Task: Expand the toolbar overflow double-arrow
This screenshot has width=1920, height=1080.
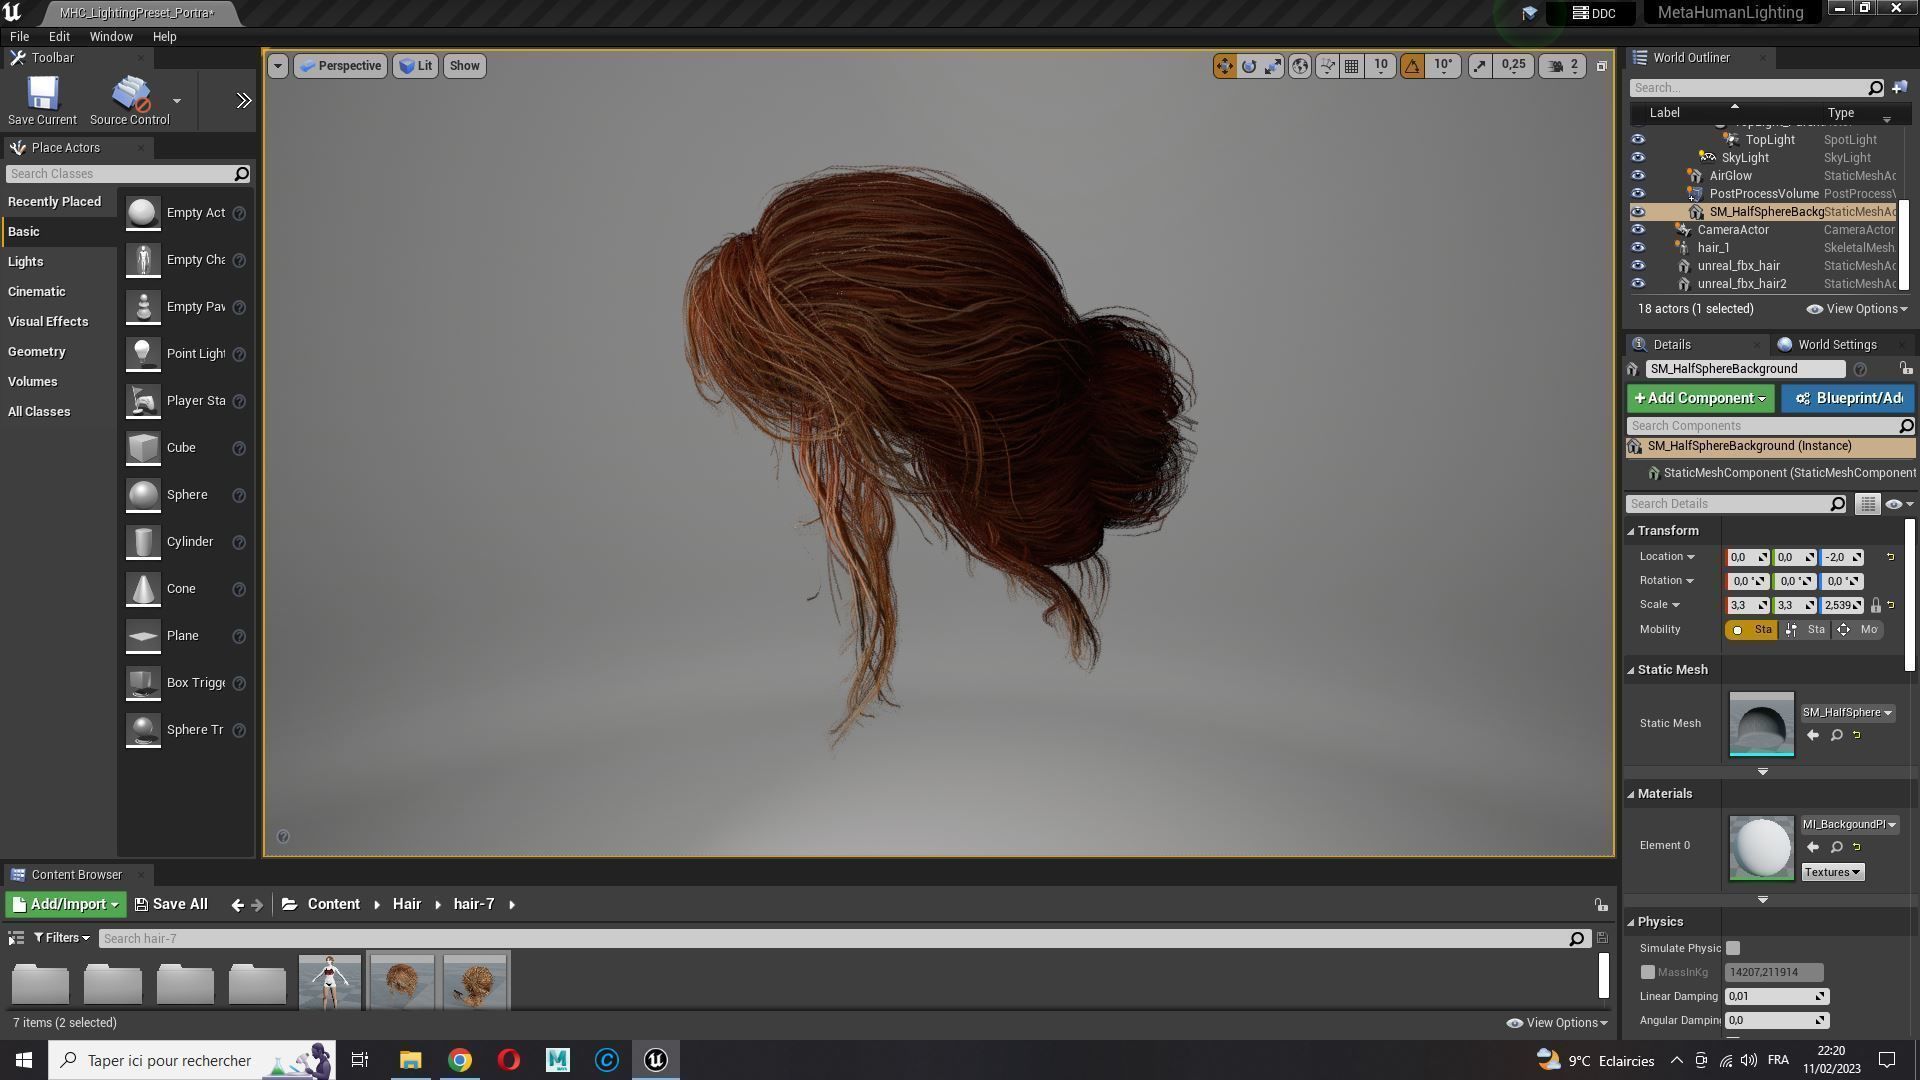Action: [x=243, y=101]
